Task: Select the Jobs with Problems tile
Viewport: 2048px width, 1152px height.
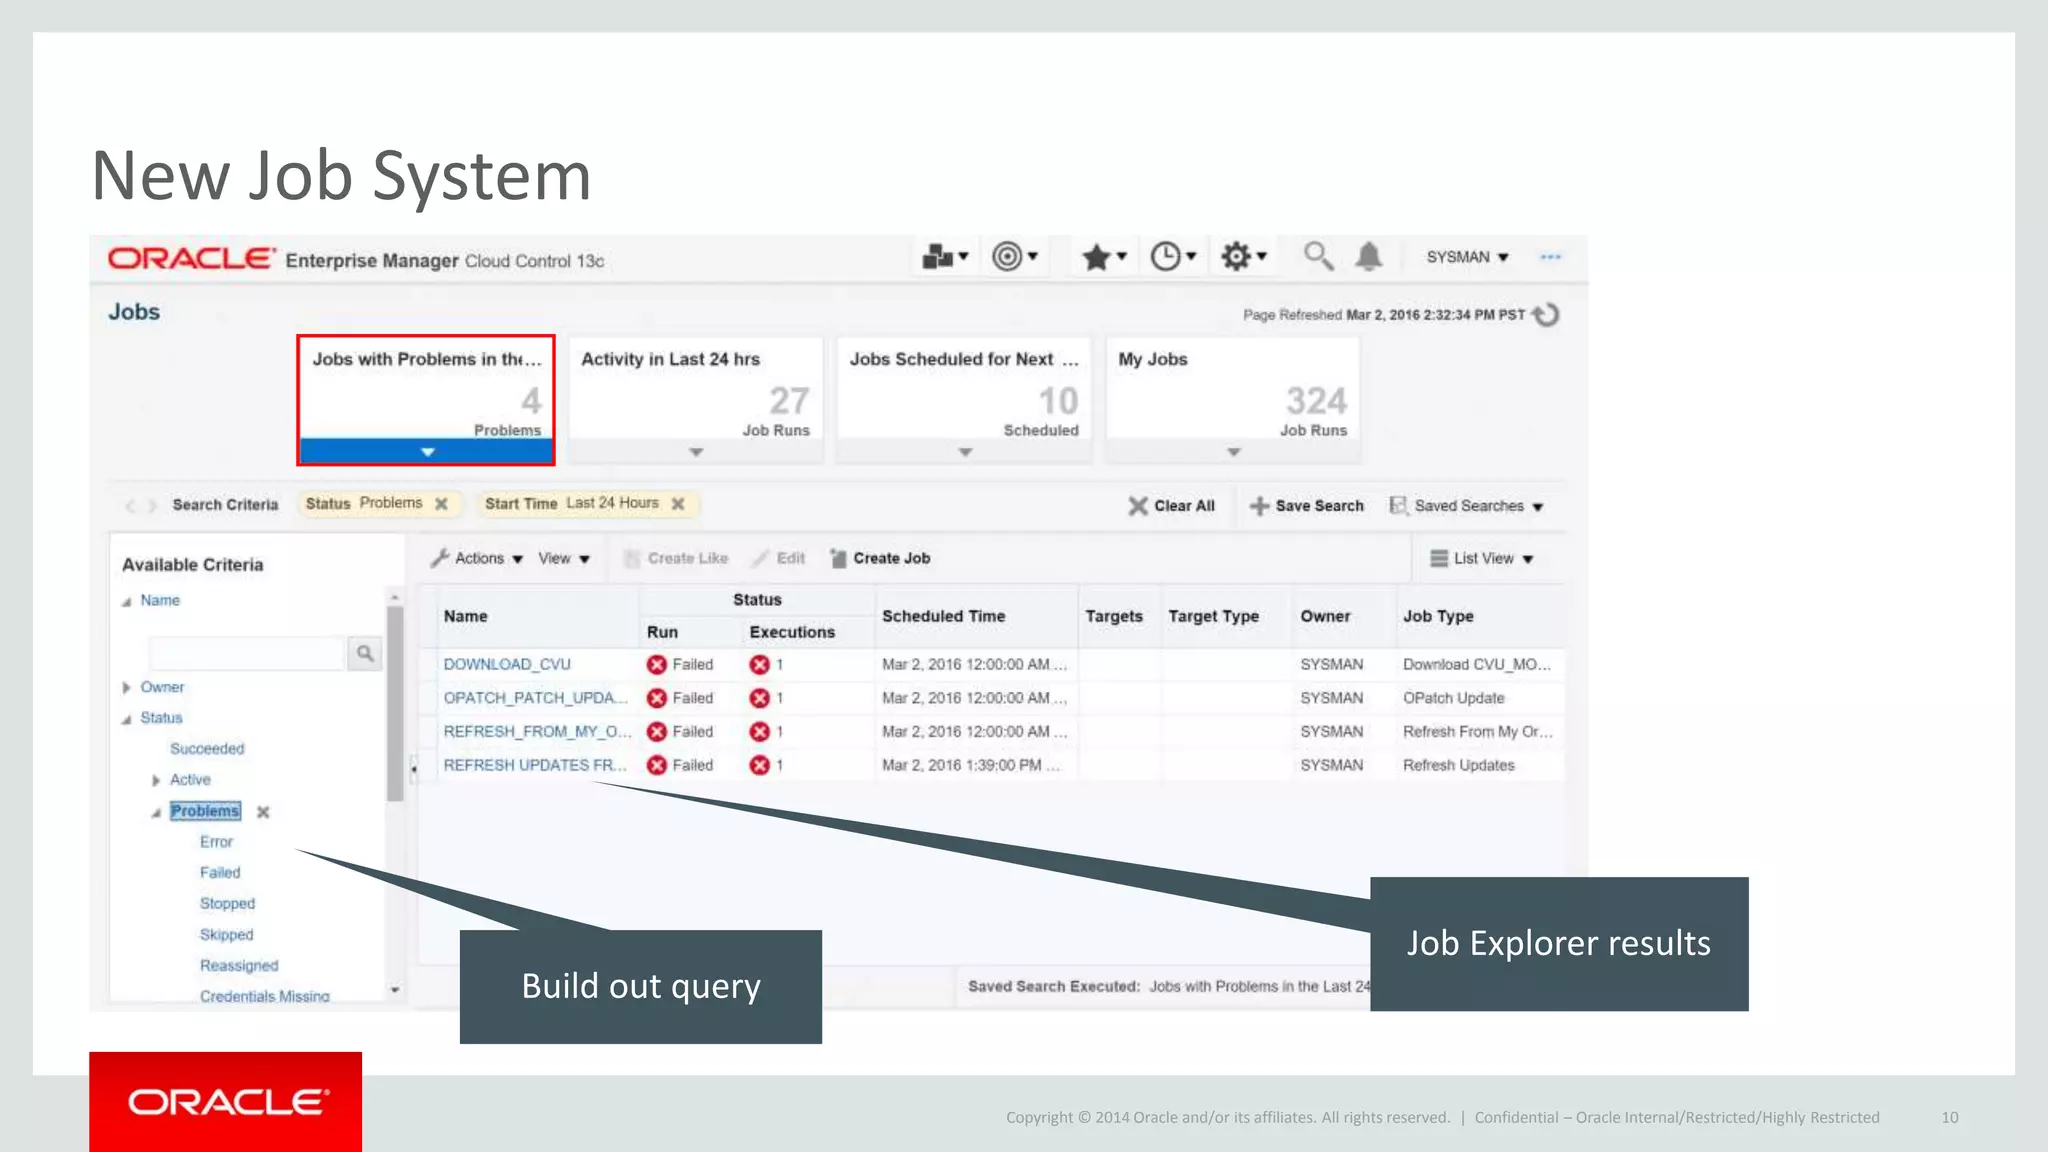Action: click(426, 399)
